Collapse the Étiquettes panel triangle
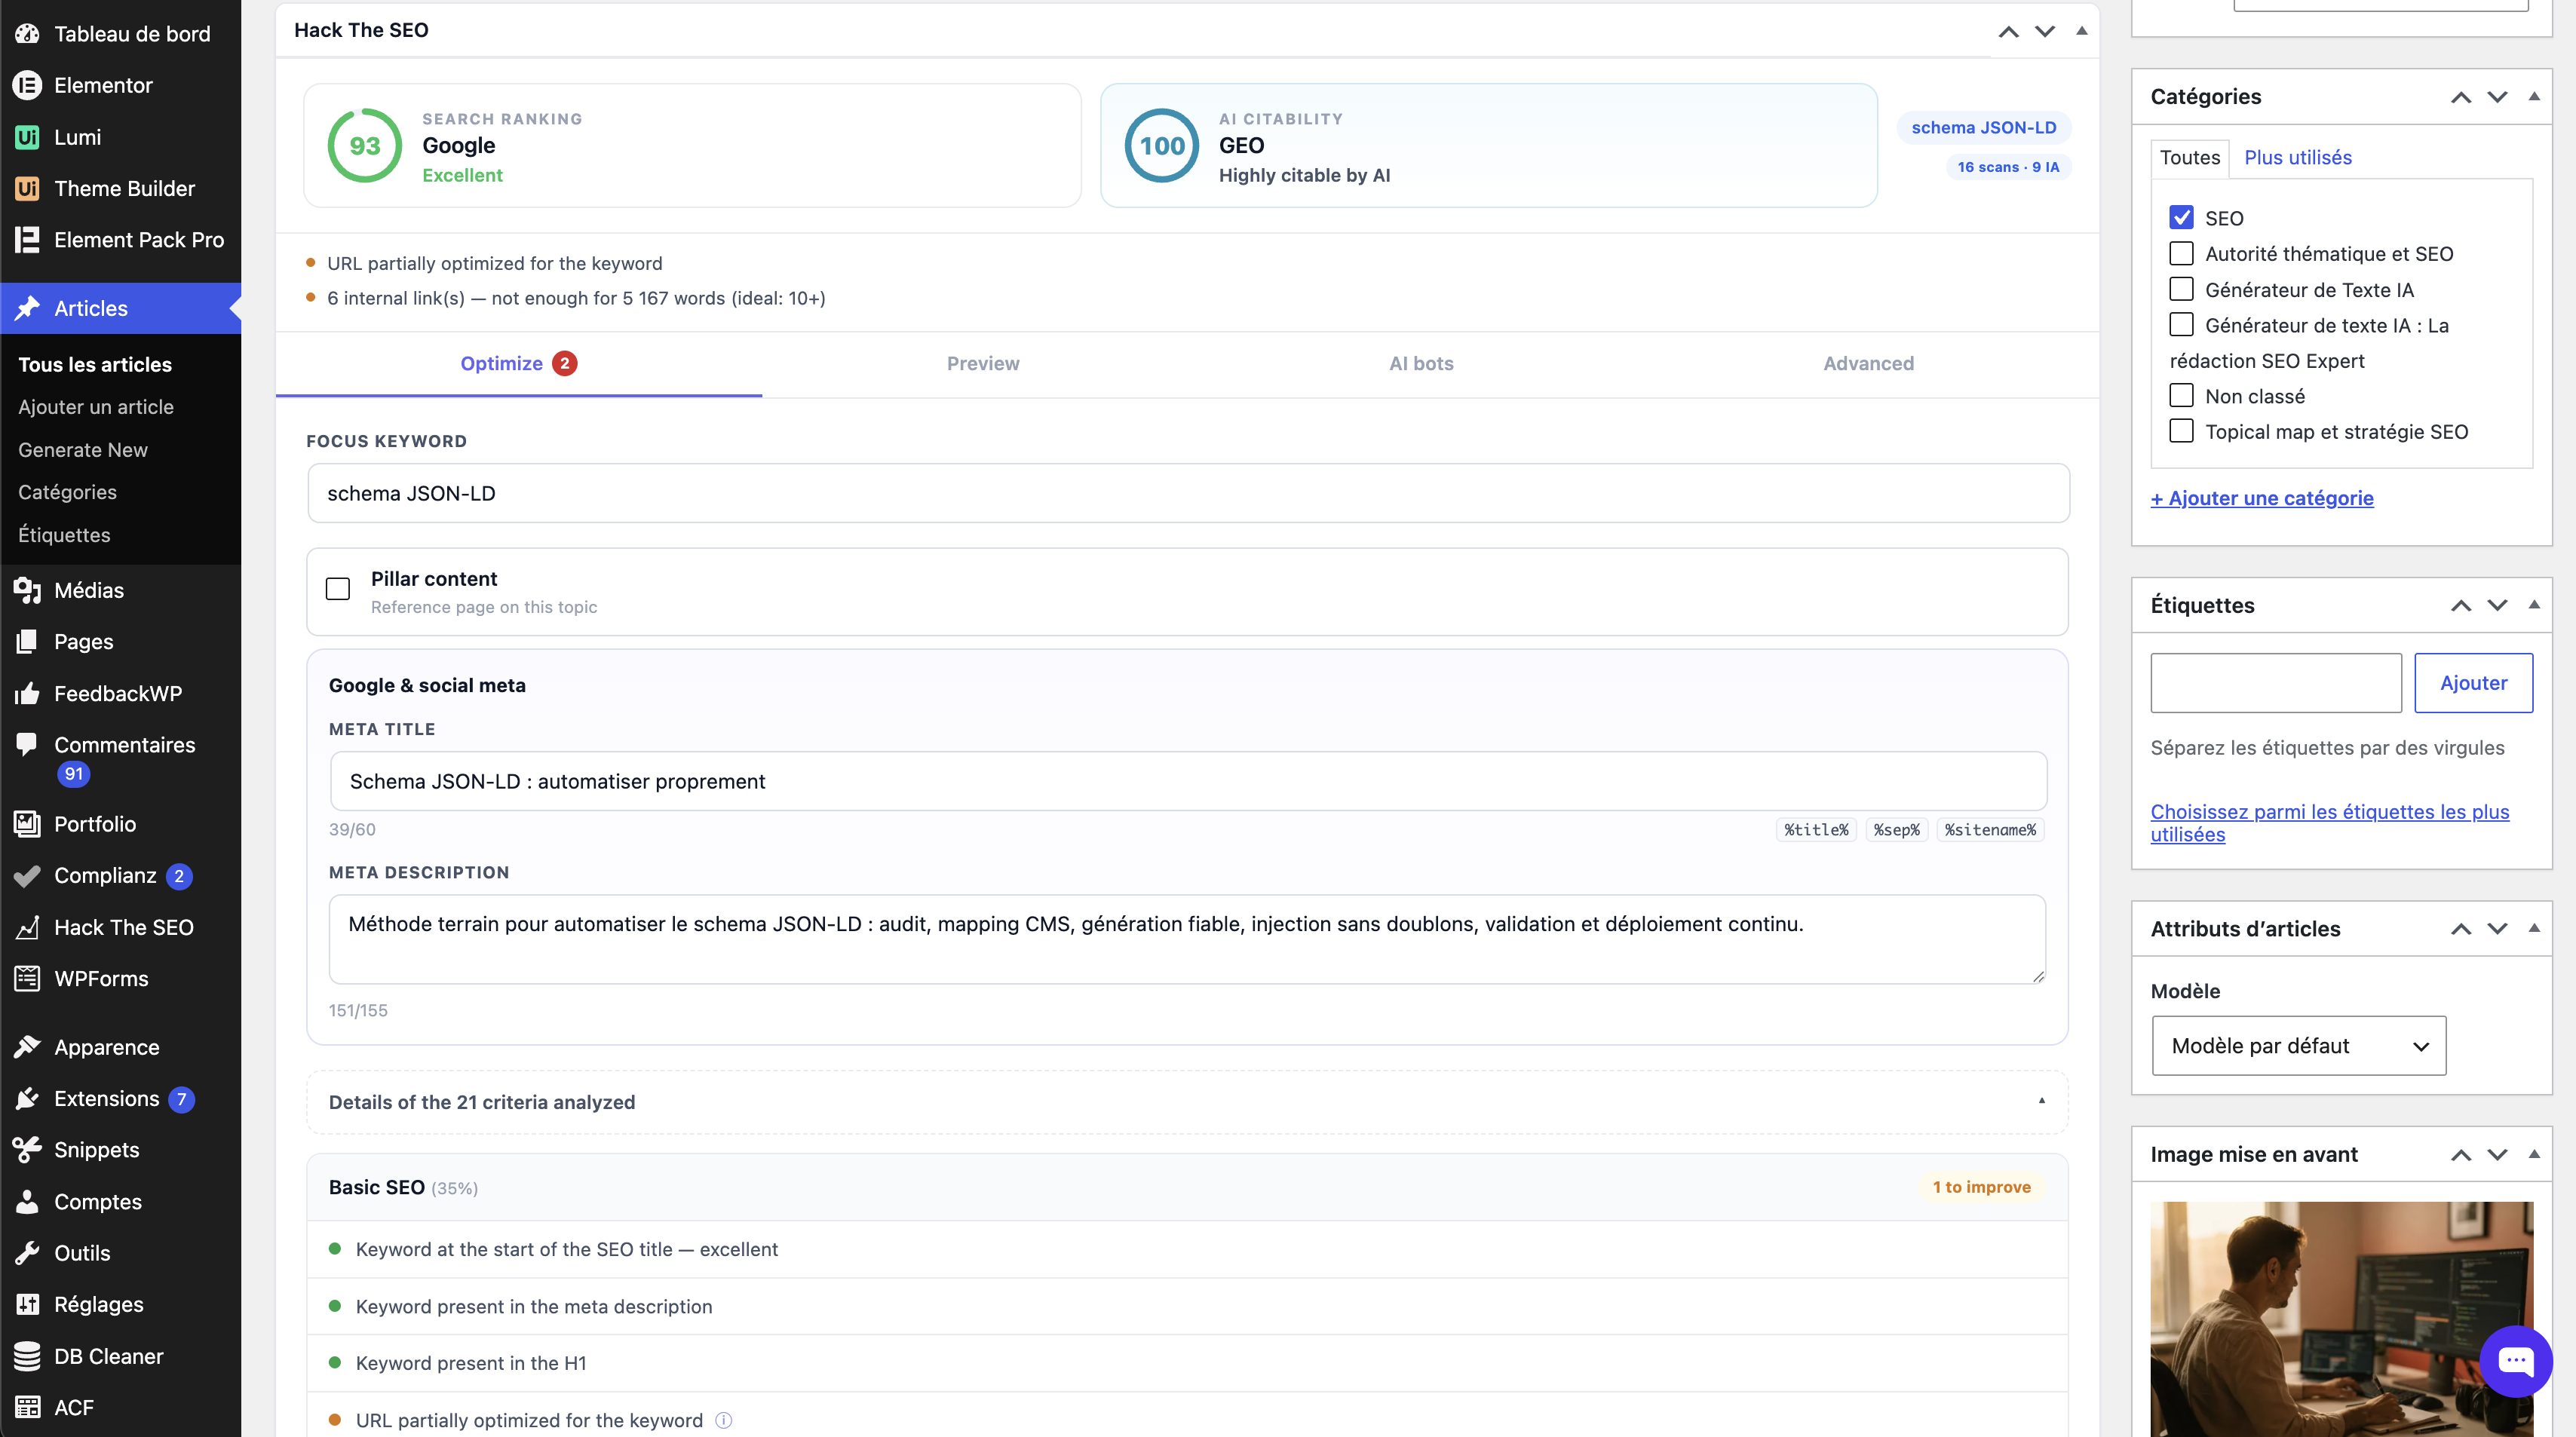This screenshot has width=2576, height=1437. [2534, 605]
